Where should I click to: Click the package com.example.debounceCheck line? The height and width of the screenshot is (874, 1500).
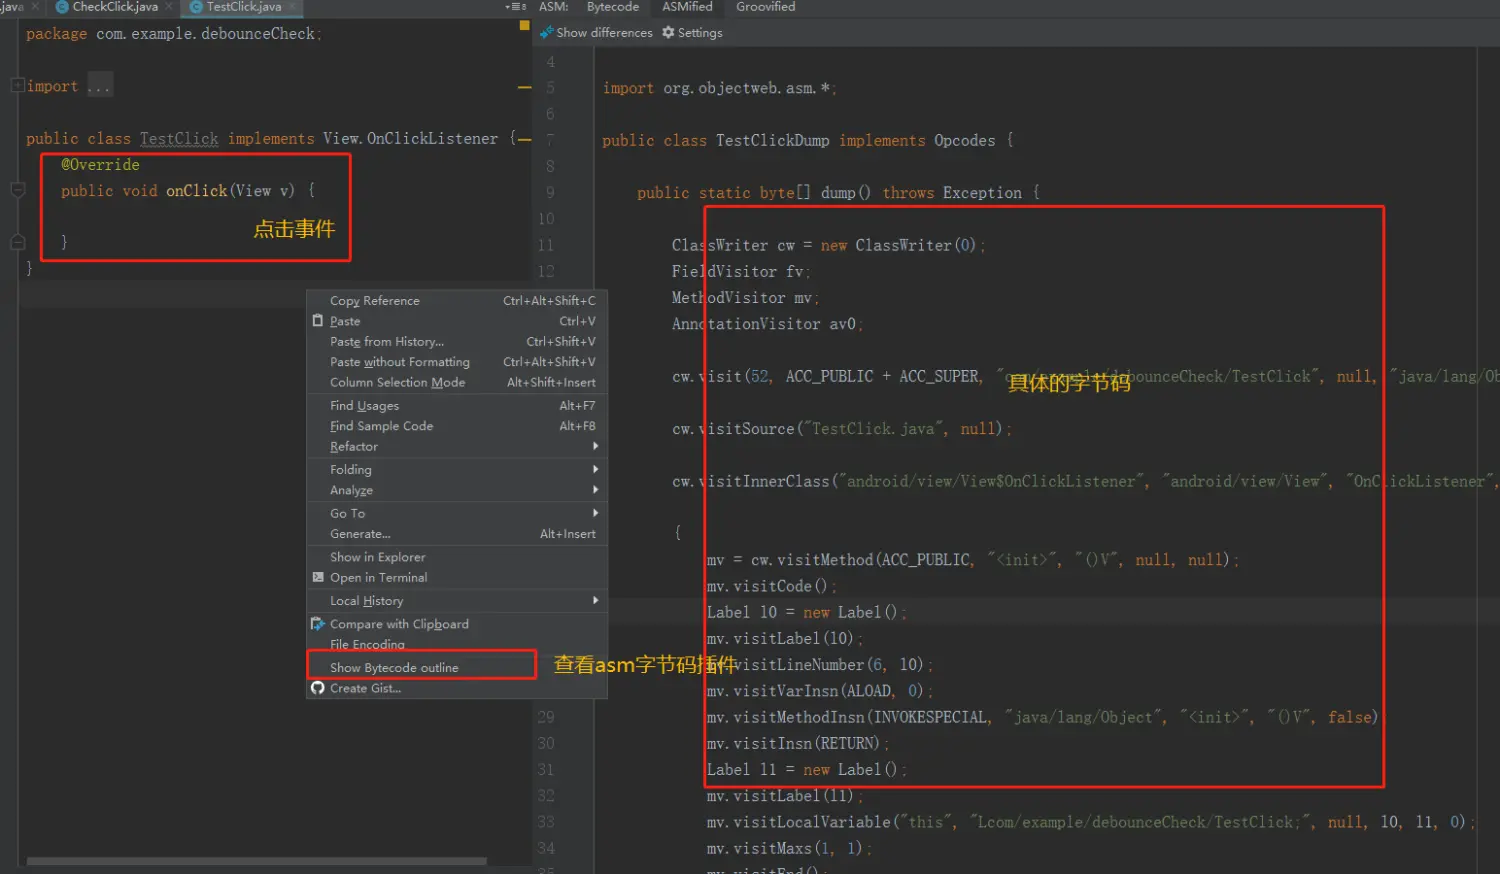click(x=174, y=34)
